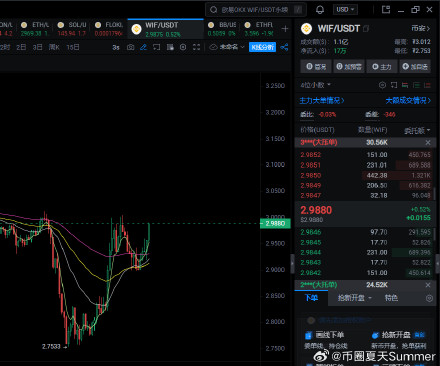Image resolution: width=440 pixels, height=366 pixels.
Task: Click the blue K线分析 button
Action: click(262, 47)
